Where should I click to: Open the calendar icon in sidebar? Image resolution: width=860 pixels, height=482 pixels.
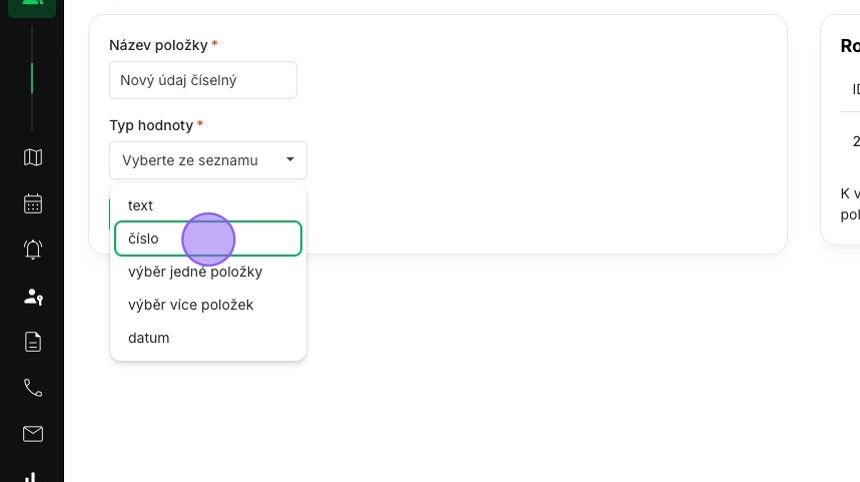tap(33, 203)
